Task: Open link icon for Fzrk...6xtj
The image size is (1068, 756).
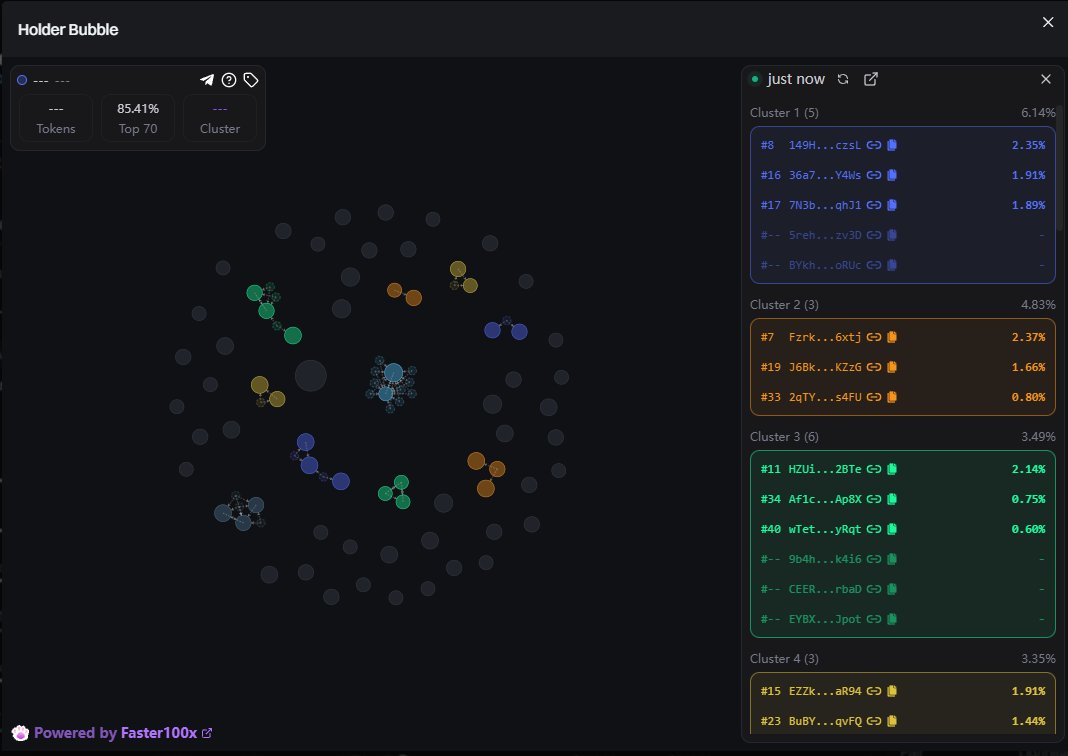Action: point(874,337)
